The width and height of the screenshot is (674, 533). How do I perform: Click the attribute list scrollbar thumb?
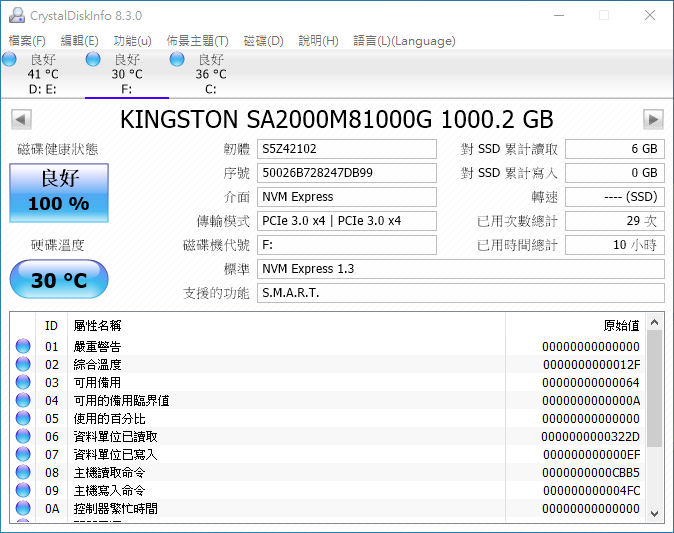[655, 389]
